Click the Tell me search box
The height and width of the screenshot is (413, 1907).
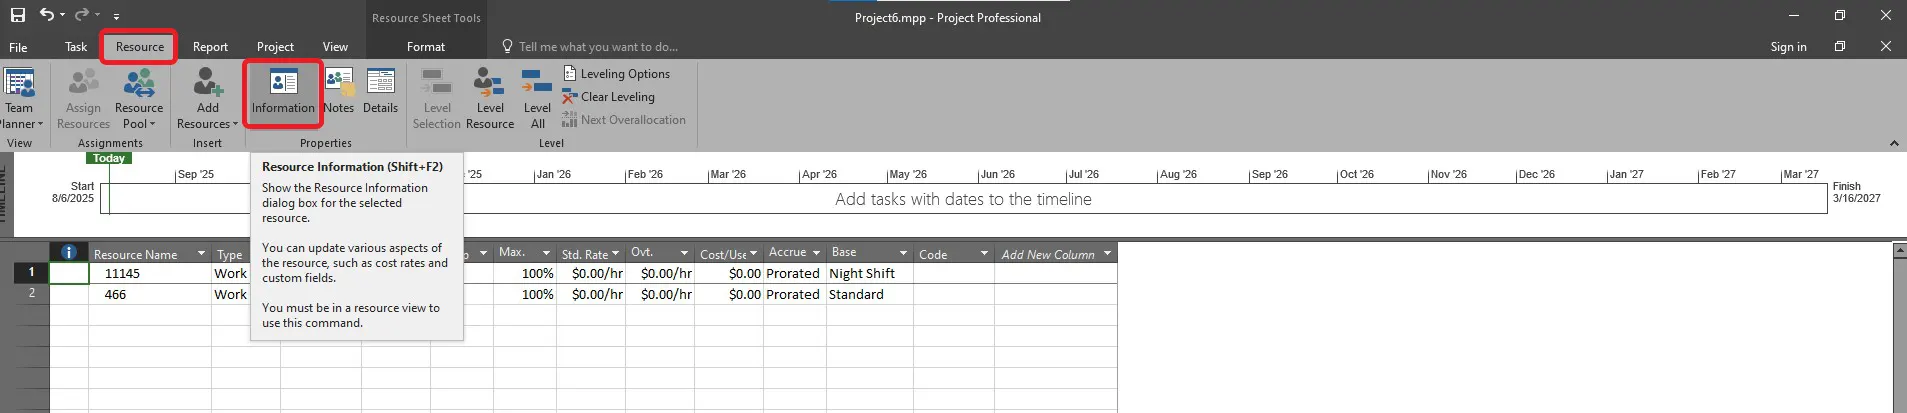pos(598,47)
